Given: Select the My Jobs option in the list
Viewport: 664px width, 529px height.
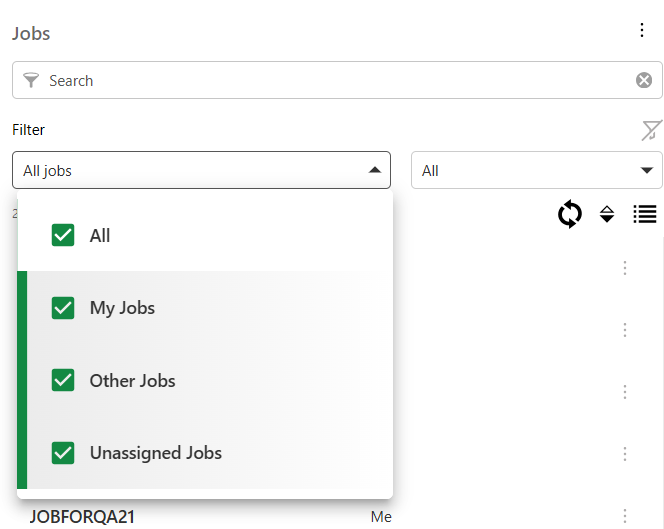Looking at the screenshot, I should [x=122, y=308].
